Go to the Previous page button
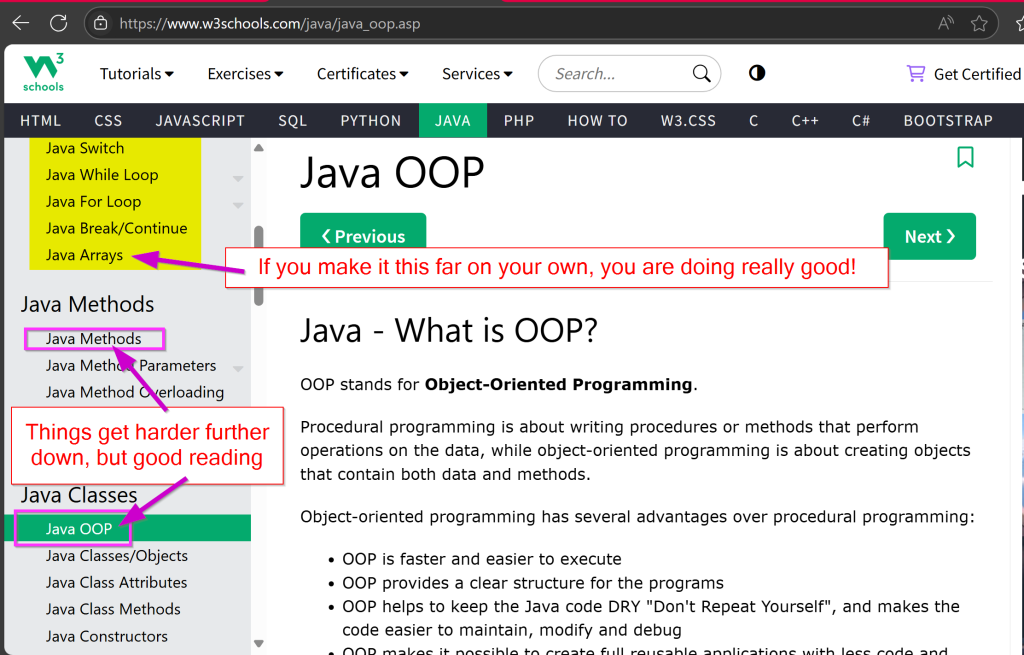The height and width of the screenshot is (655, 1024). pos(363,236)
